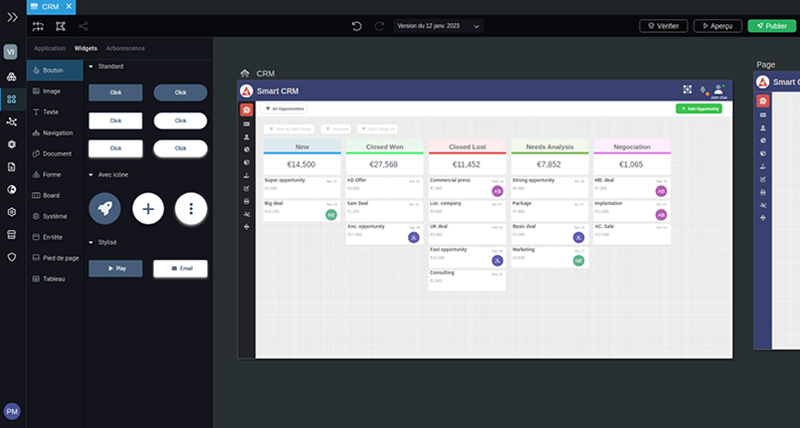Click the home icon beside CRM page title
800x428 pixels.
coord(245,73)
